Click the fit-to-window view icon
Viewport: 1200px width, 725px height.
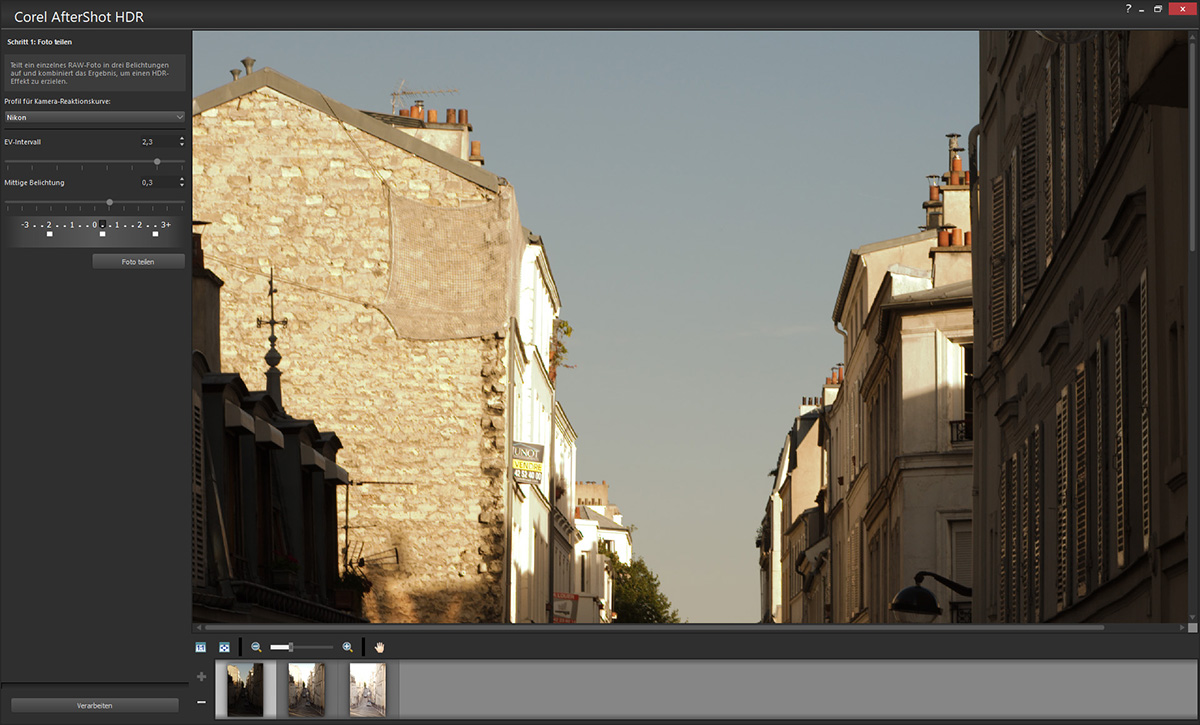point(225,647)
